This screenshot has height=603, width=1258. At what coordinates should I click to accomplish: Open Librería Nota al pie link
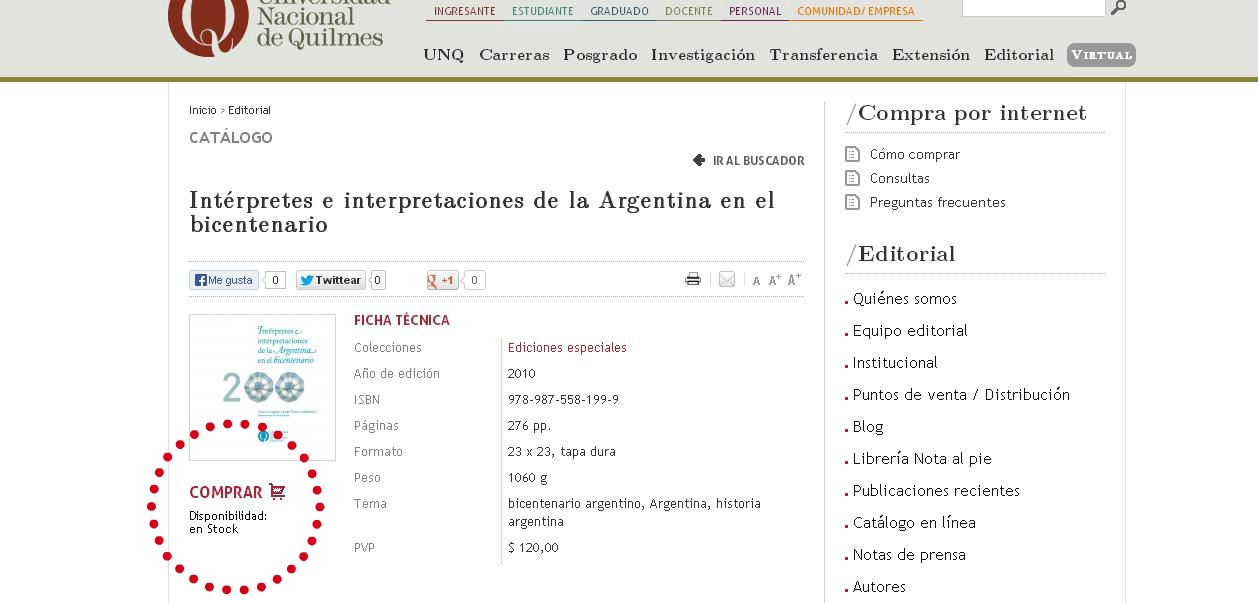[x=922, y=459]
